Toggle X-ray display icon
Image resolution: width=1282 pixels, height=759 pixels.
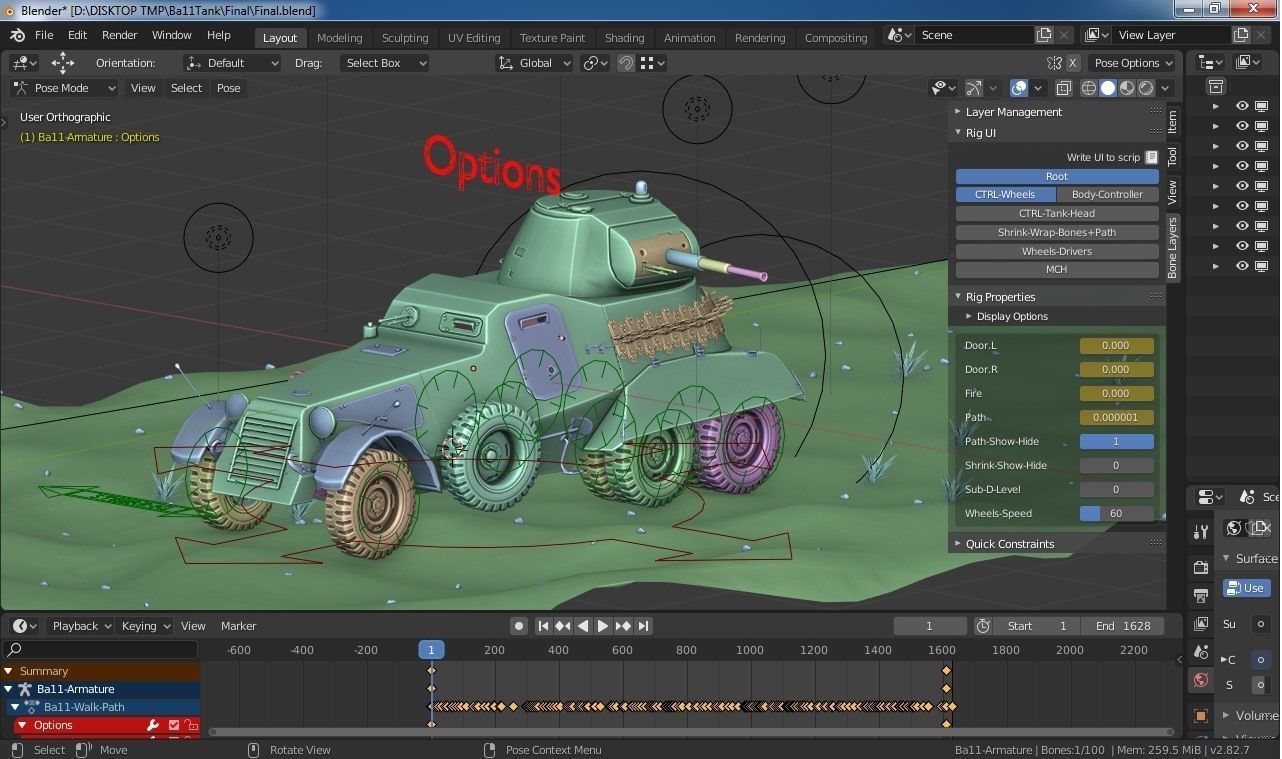click(x=1063, y=88)
